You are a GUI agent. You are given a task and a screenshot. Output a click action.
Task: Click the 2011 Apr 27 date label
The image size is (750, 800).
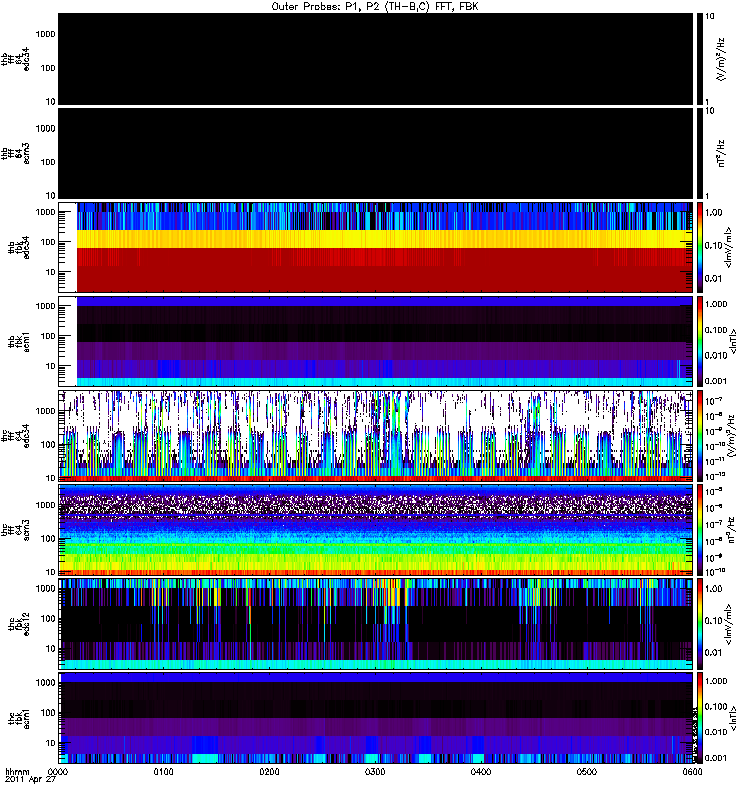click(30, 780)
